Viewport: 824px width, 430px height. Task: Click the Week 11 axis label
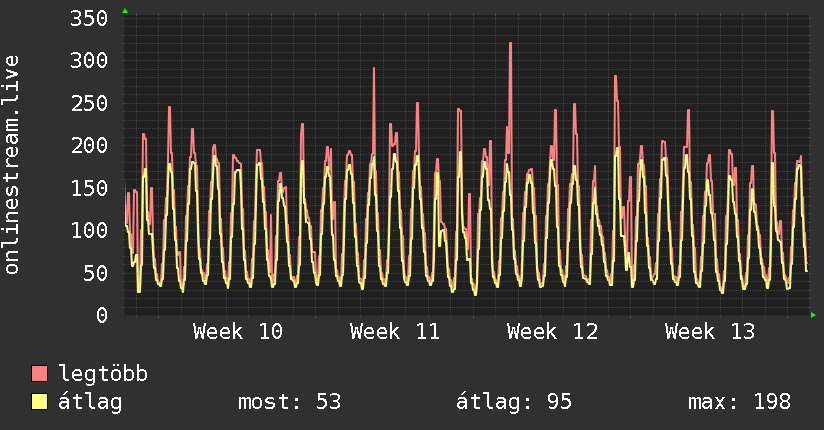(x=395, y=332)
